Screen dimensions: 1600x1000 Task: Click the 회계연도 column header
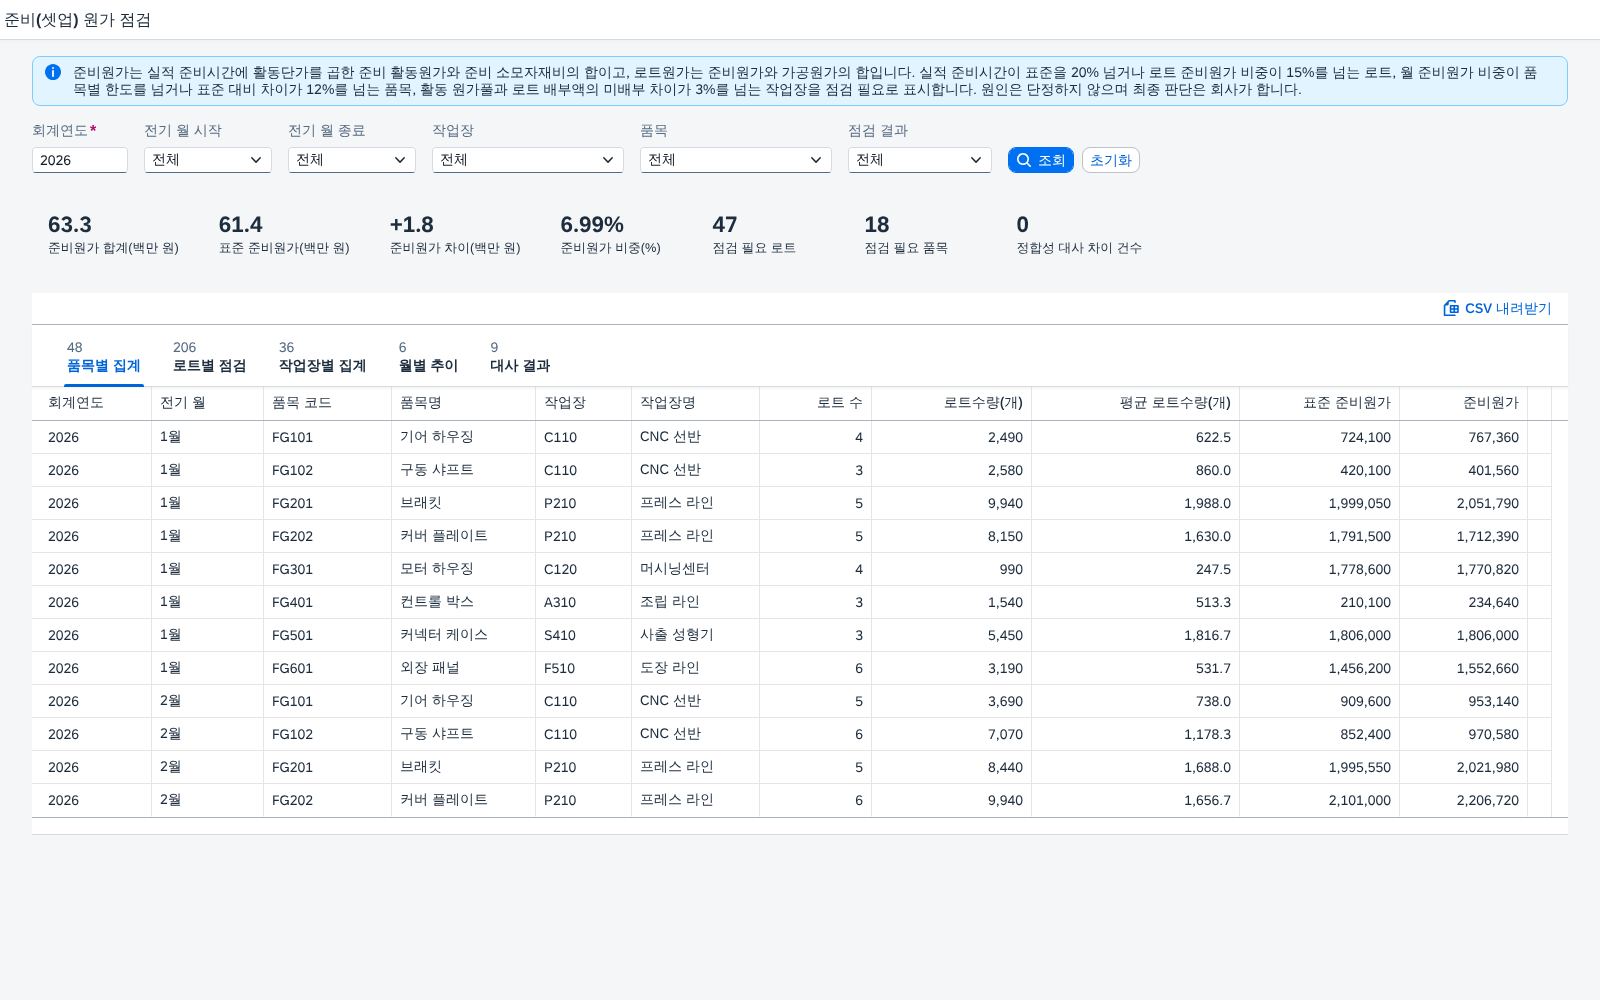pyautogui.click(x=92, y=403)
